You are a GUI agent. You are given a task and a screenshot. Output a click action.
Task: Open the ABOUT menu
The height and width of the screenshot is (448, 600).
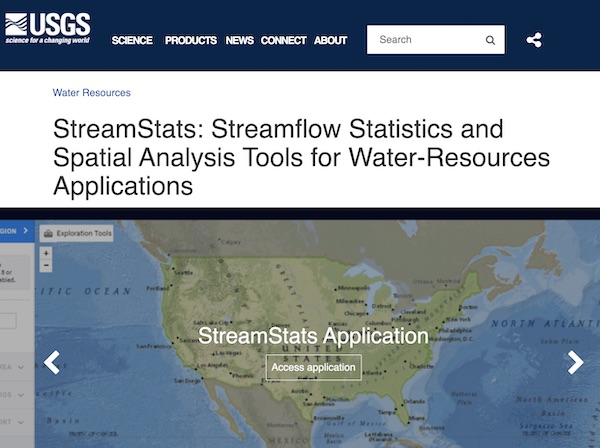pyautogui.click(x=331, y=40)
